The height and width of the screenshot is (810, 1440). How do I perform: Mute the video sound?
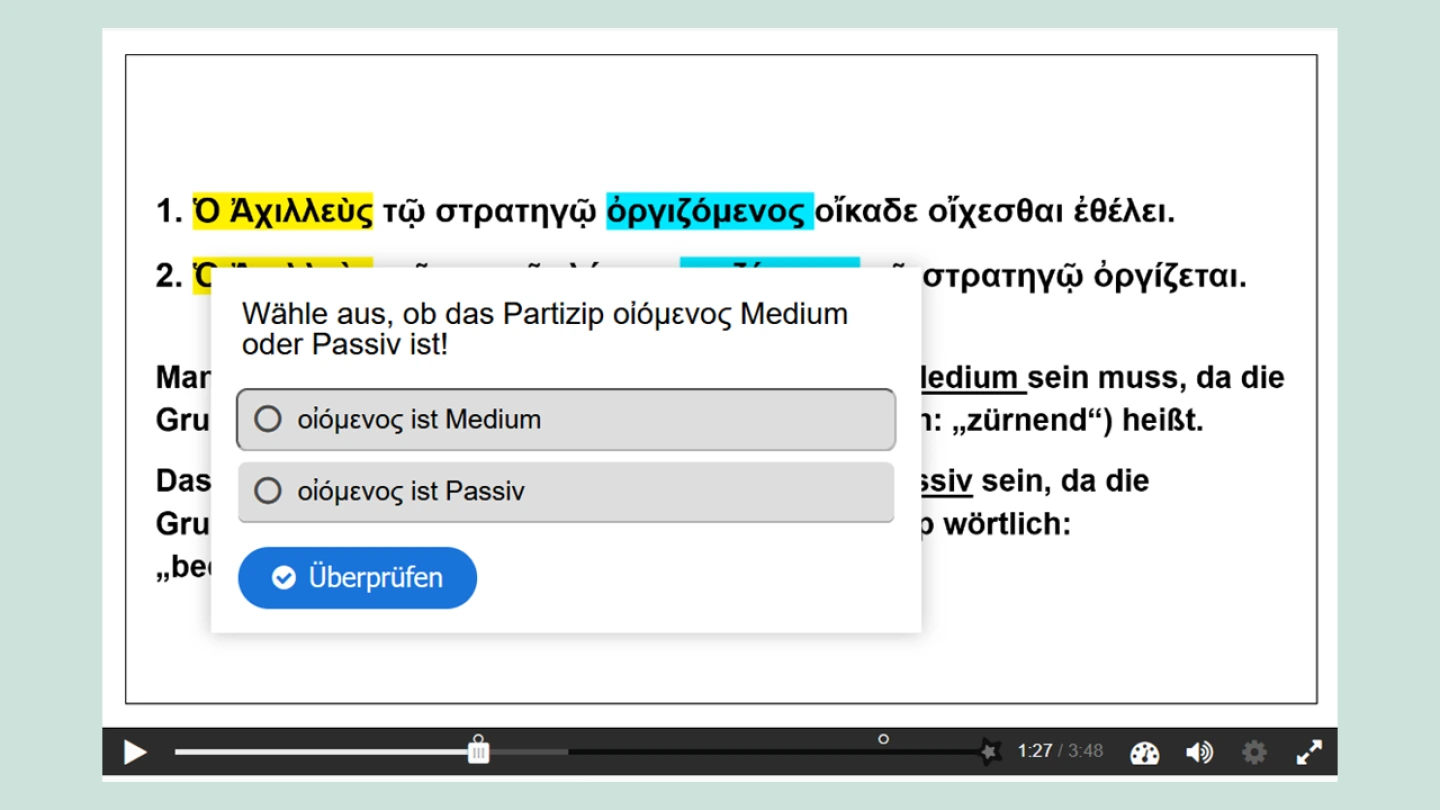point(1198,752)
